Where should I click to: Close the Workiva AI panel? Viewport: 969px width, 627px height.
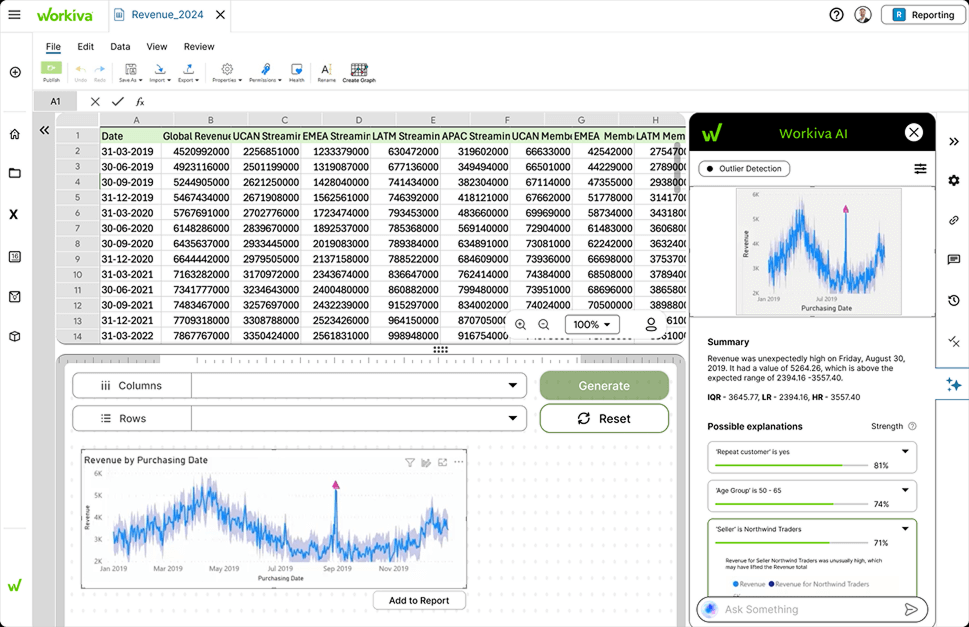914,132
